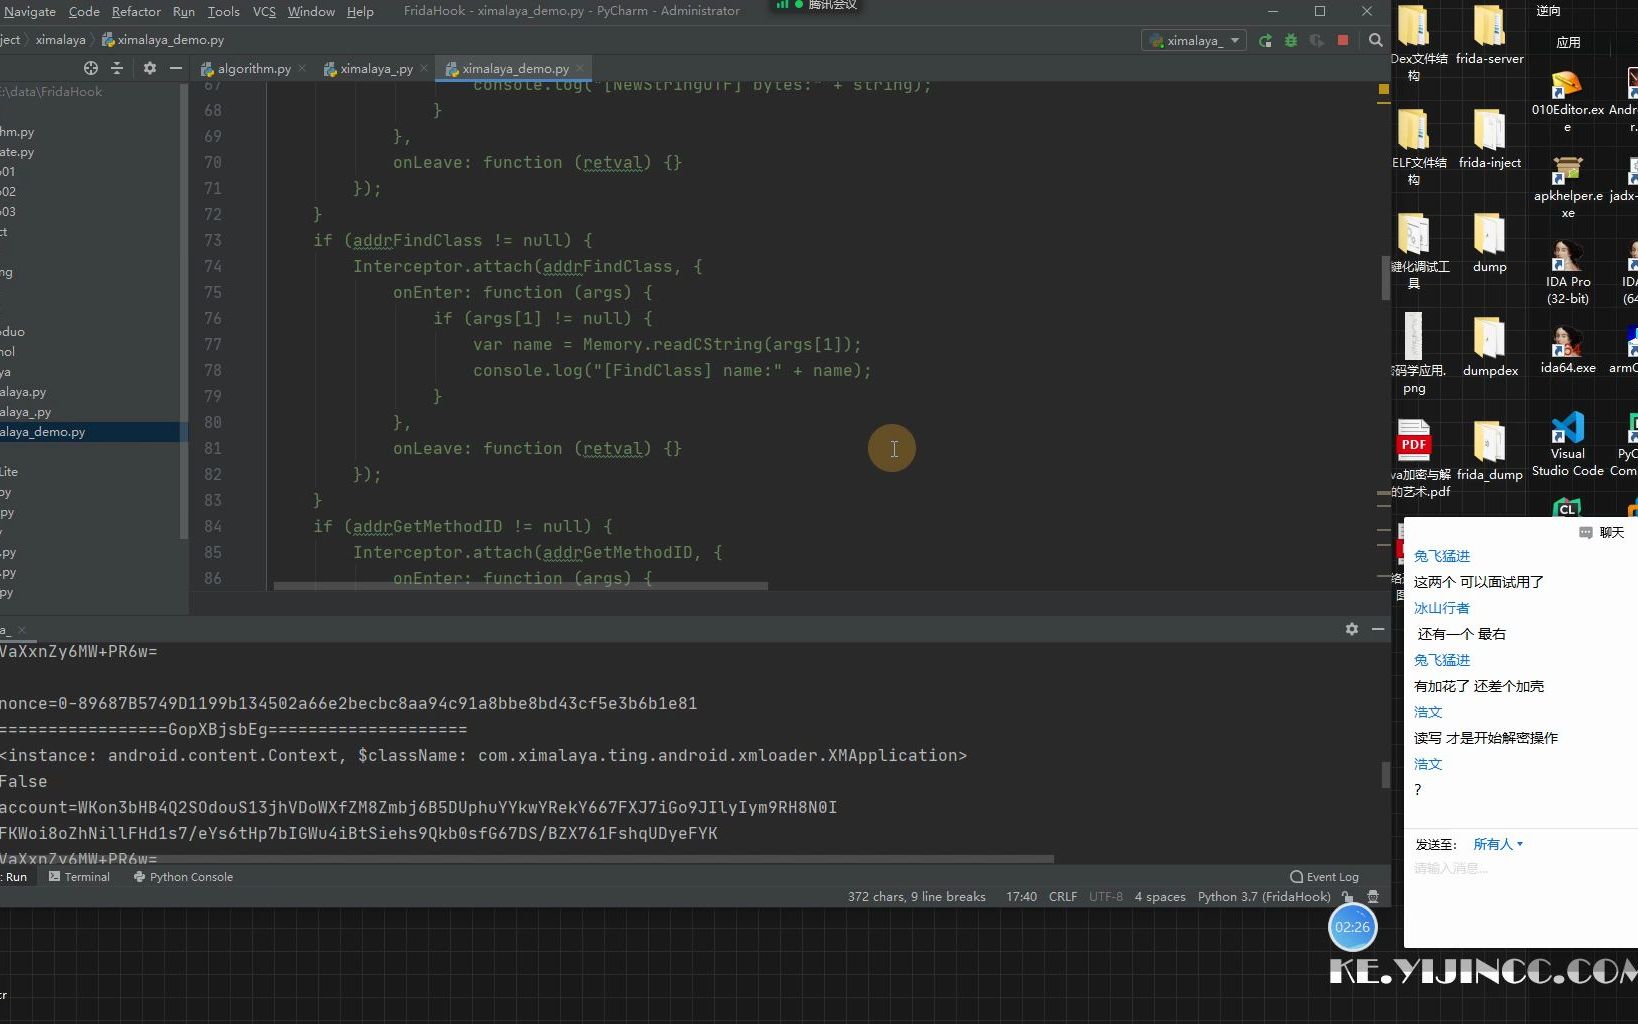Open the Refactor menu
The height and width of the screenshot is (1024, 1638).
(136, 11)
